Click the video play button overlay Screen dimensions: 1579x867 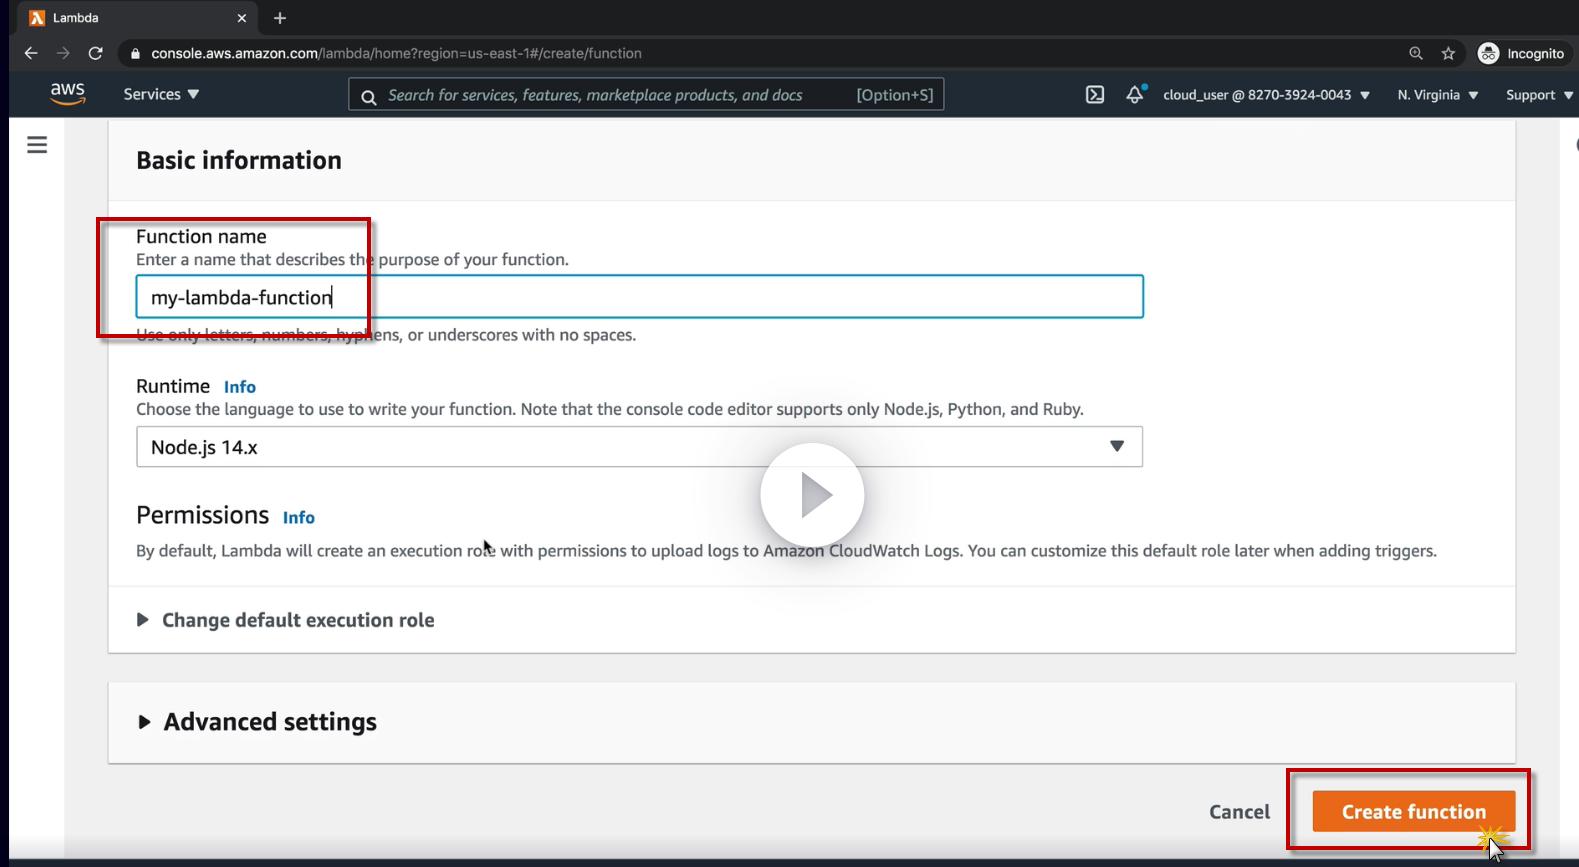[x=812, y=495]
